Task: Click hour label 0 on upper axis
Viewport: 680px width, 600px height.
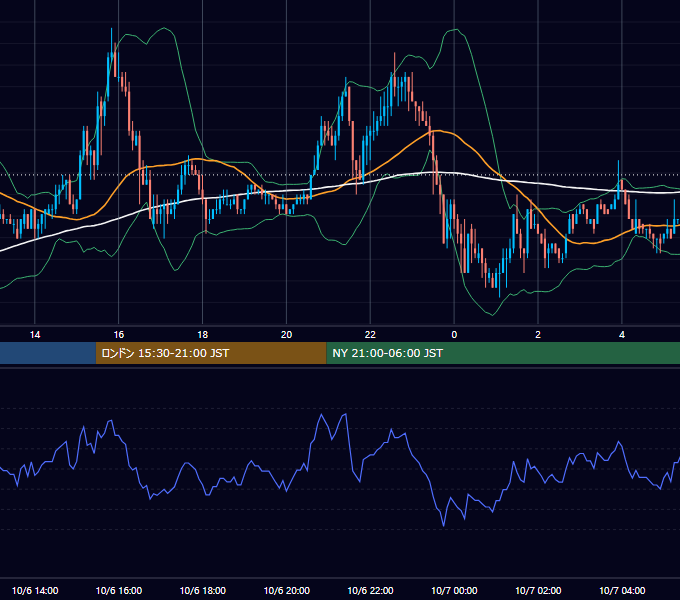Action: point(454,335)
